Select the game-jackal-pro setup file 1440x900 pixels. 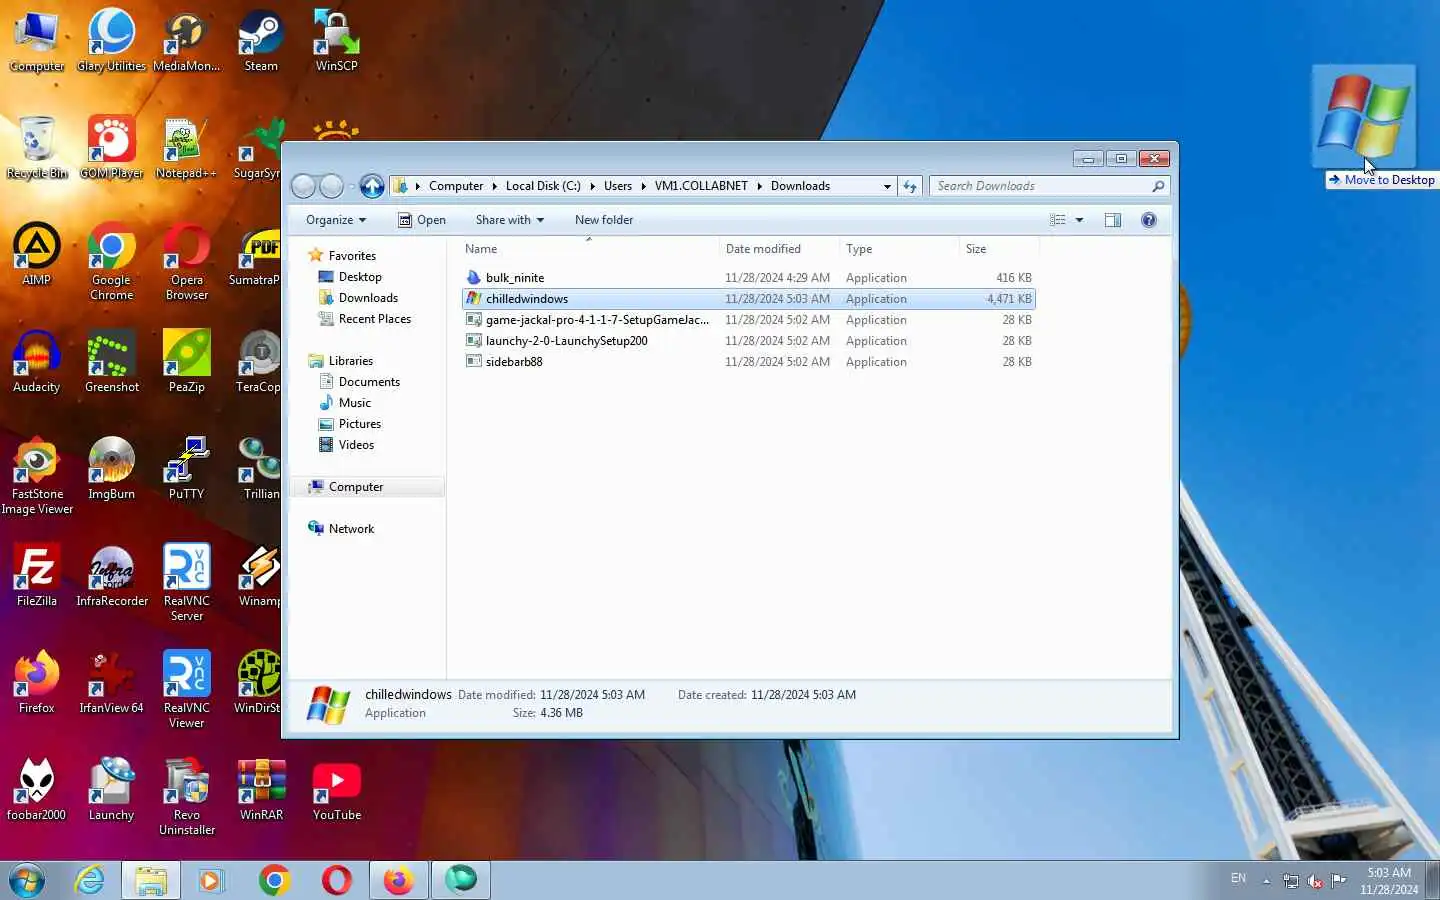coord(749,320)
